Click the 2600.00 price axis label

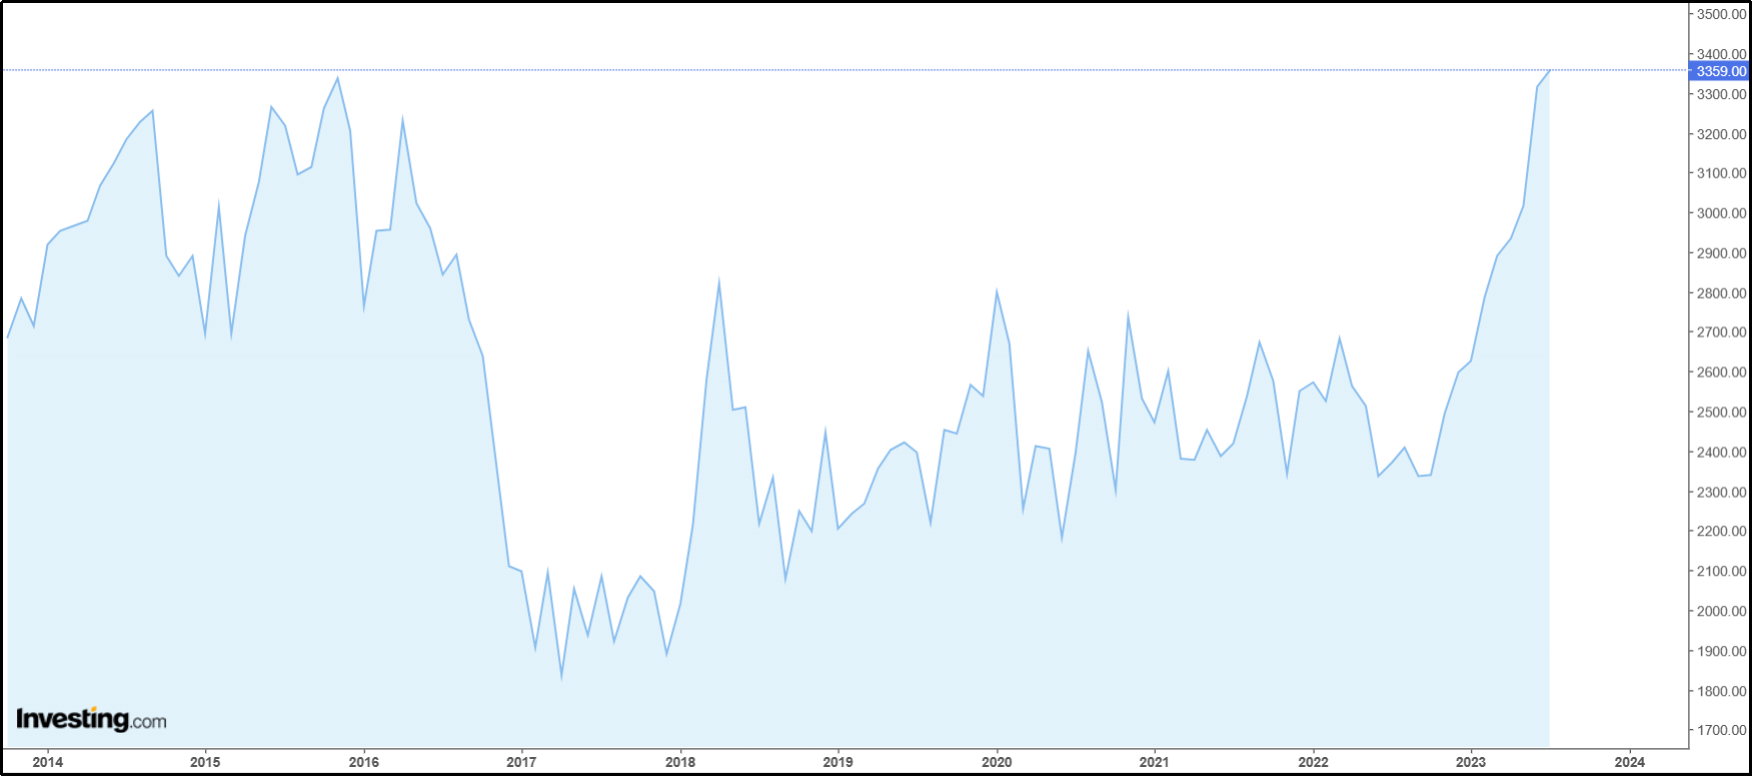1721,372
